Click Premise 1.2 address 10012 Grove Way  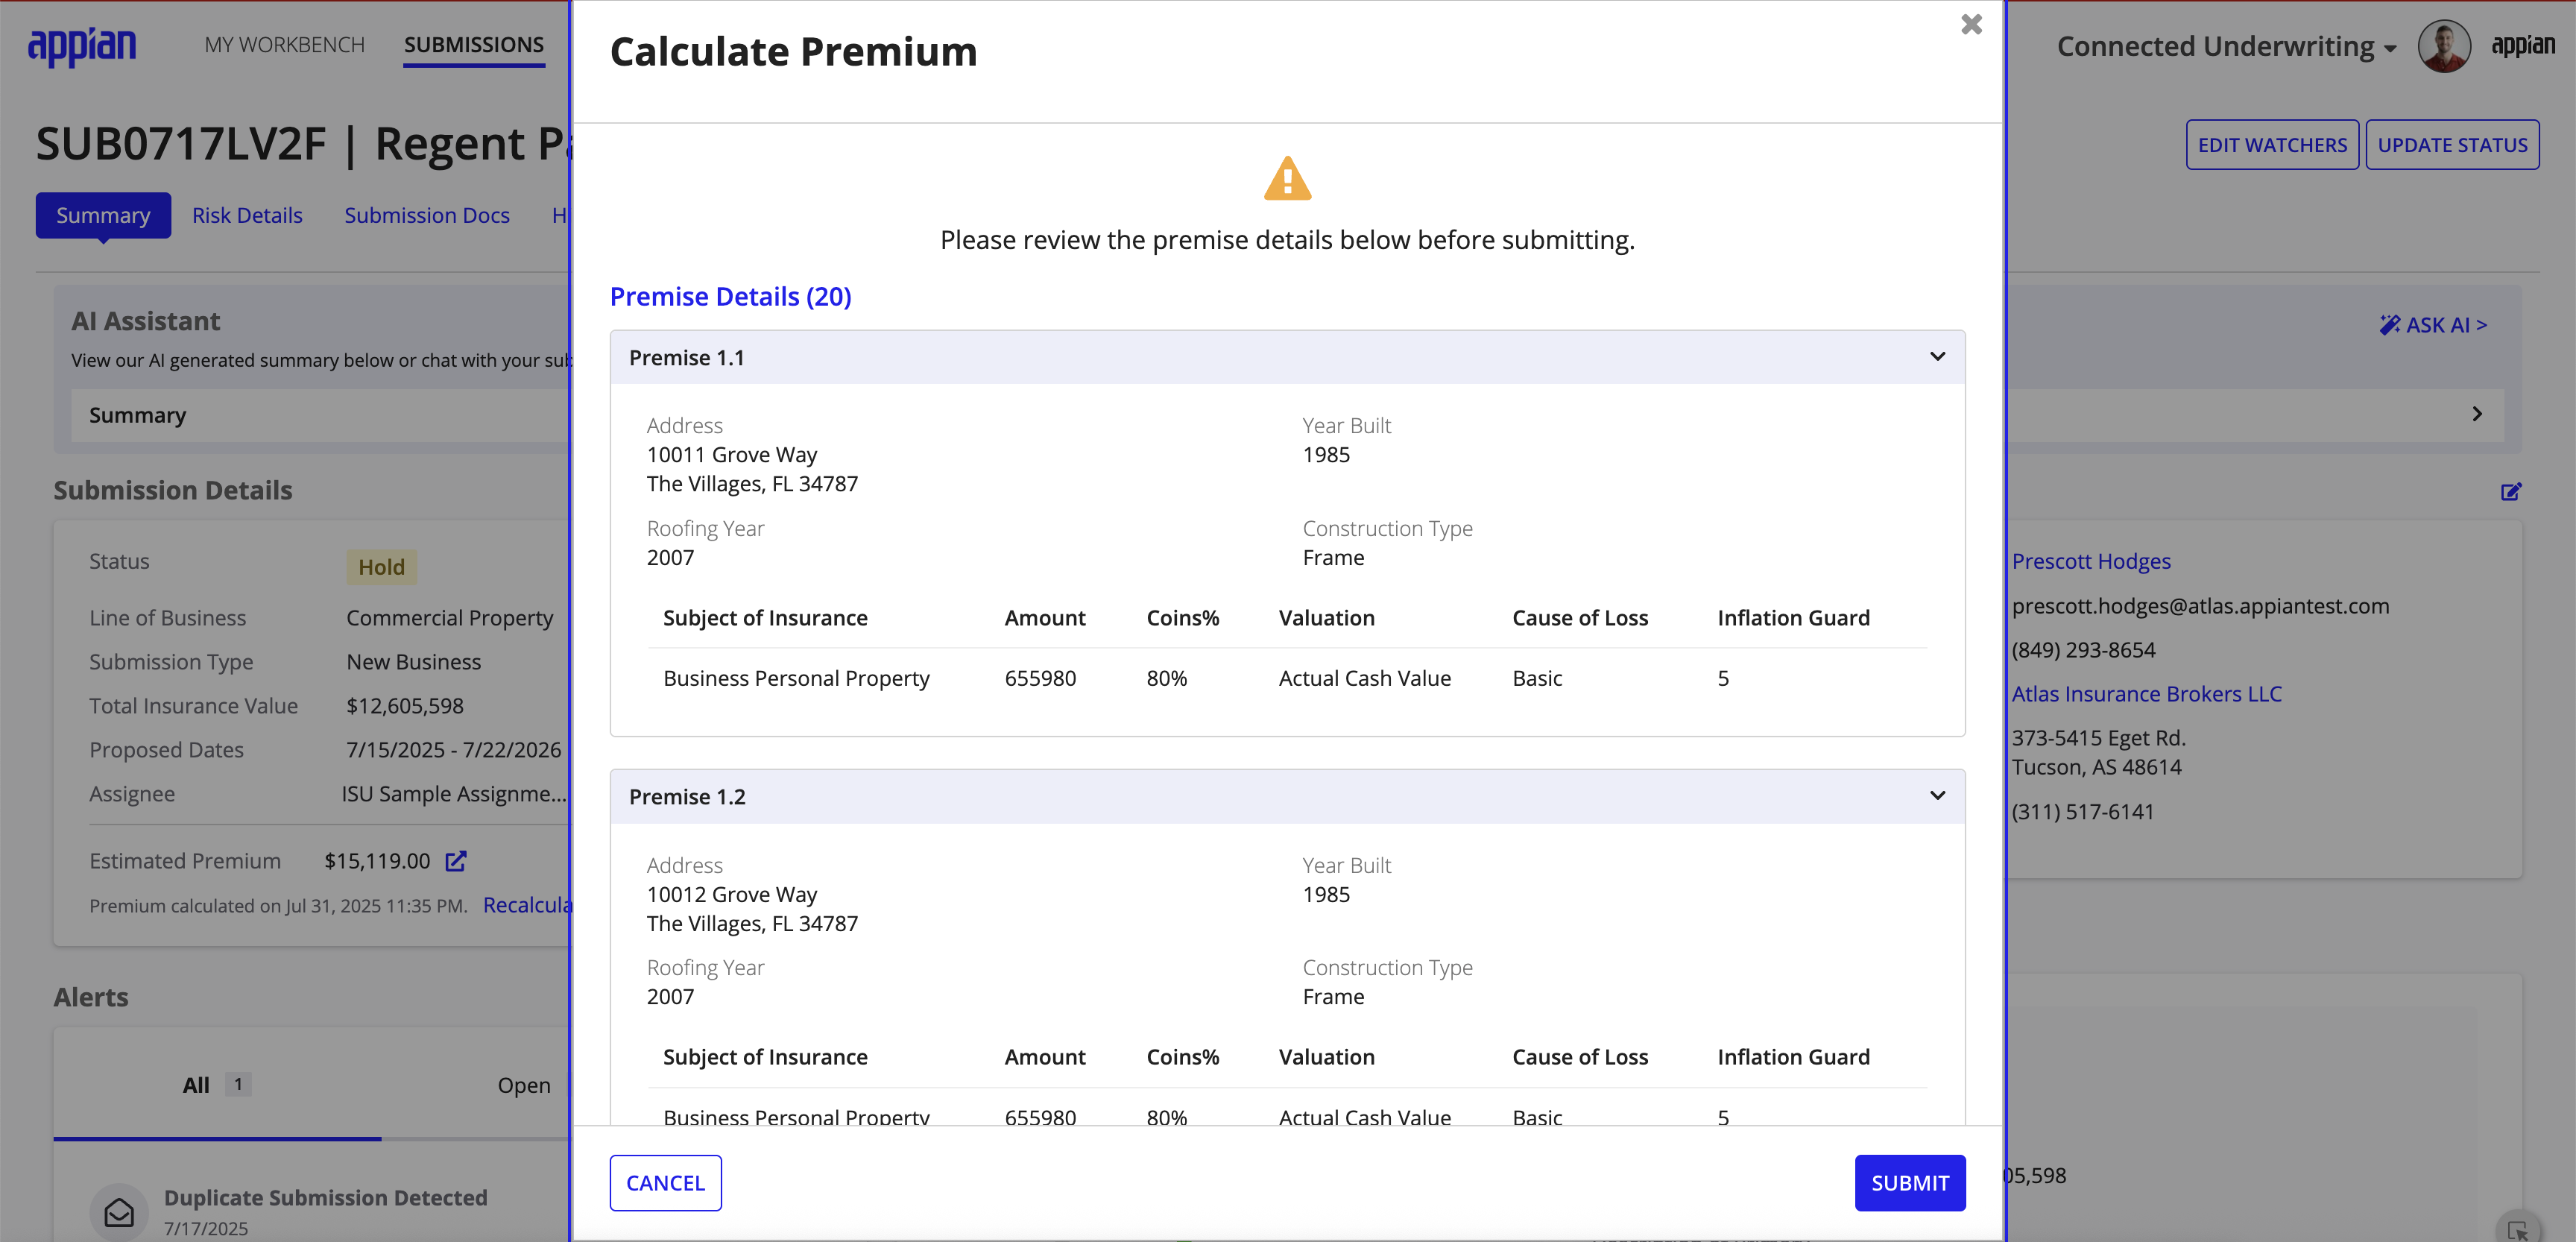(731, 894)
